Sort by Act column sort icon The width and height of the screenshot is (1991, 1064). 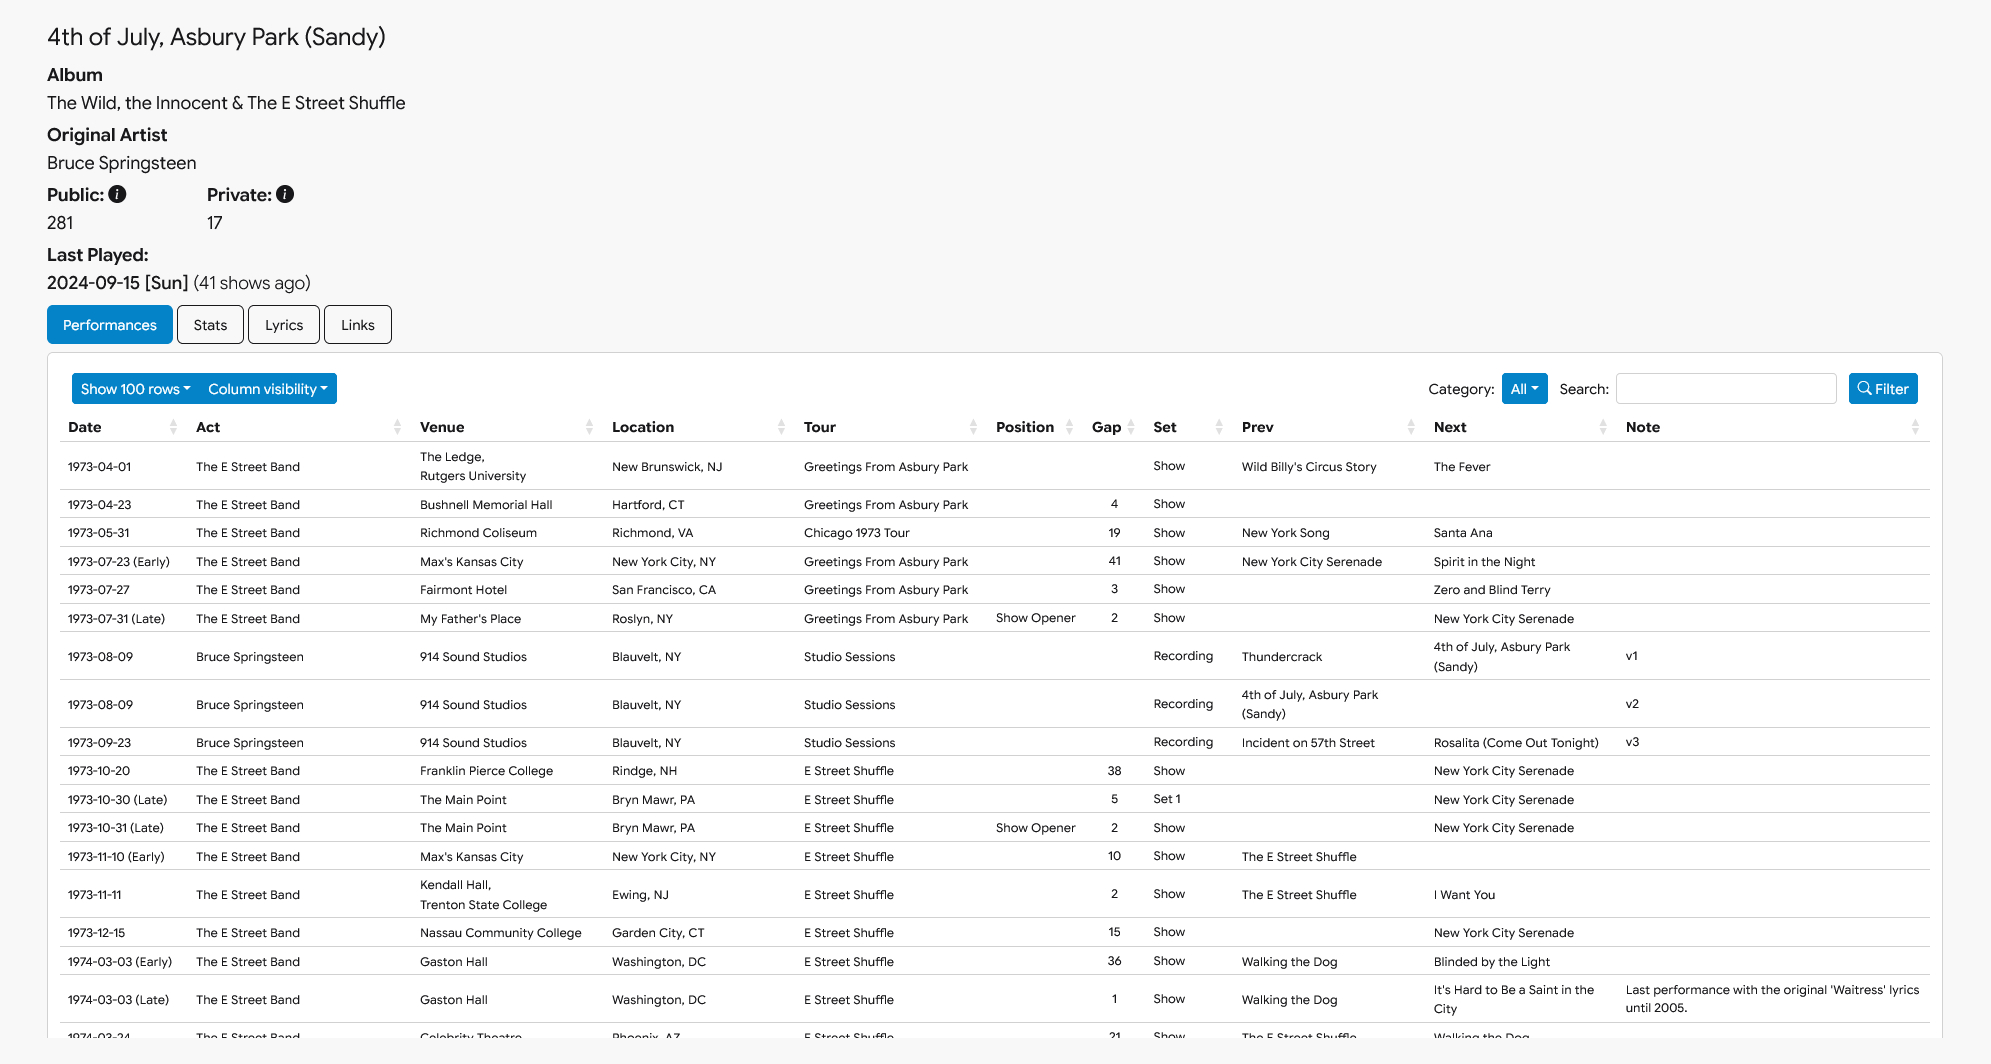(397, 427)
